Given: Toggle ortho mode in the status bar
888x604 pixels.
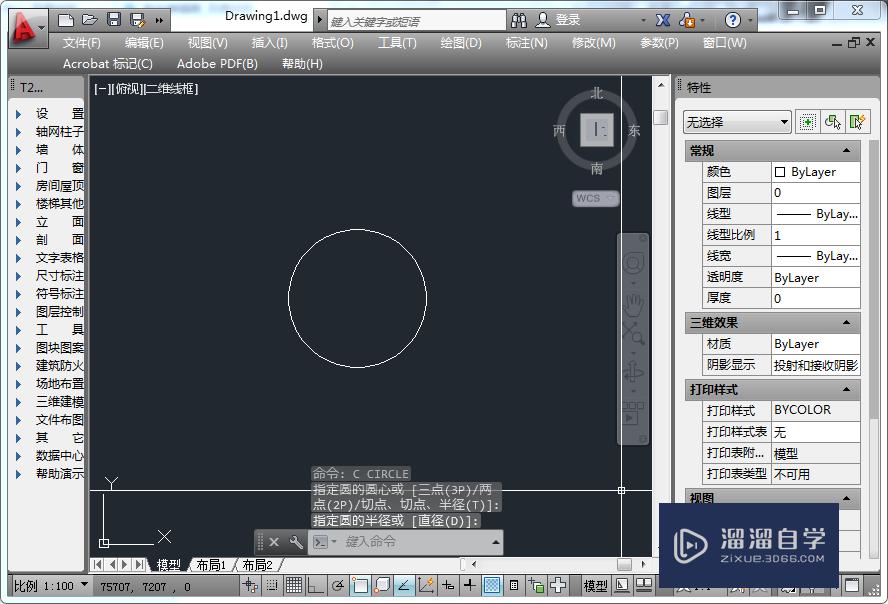Looking at the screenshot, I should 314,587.
